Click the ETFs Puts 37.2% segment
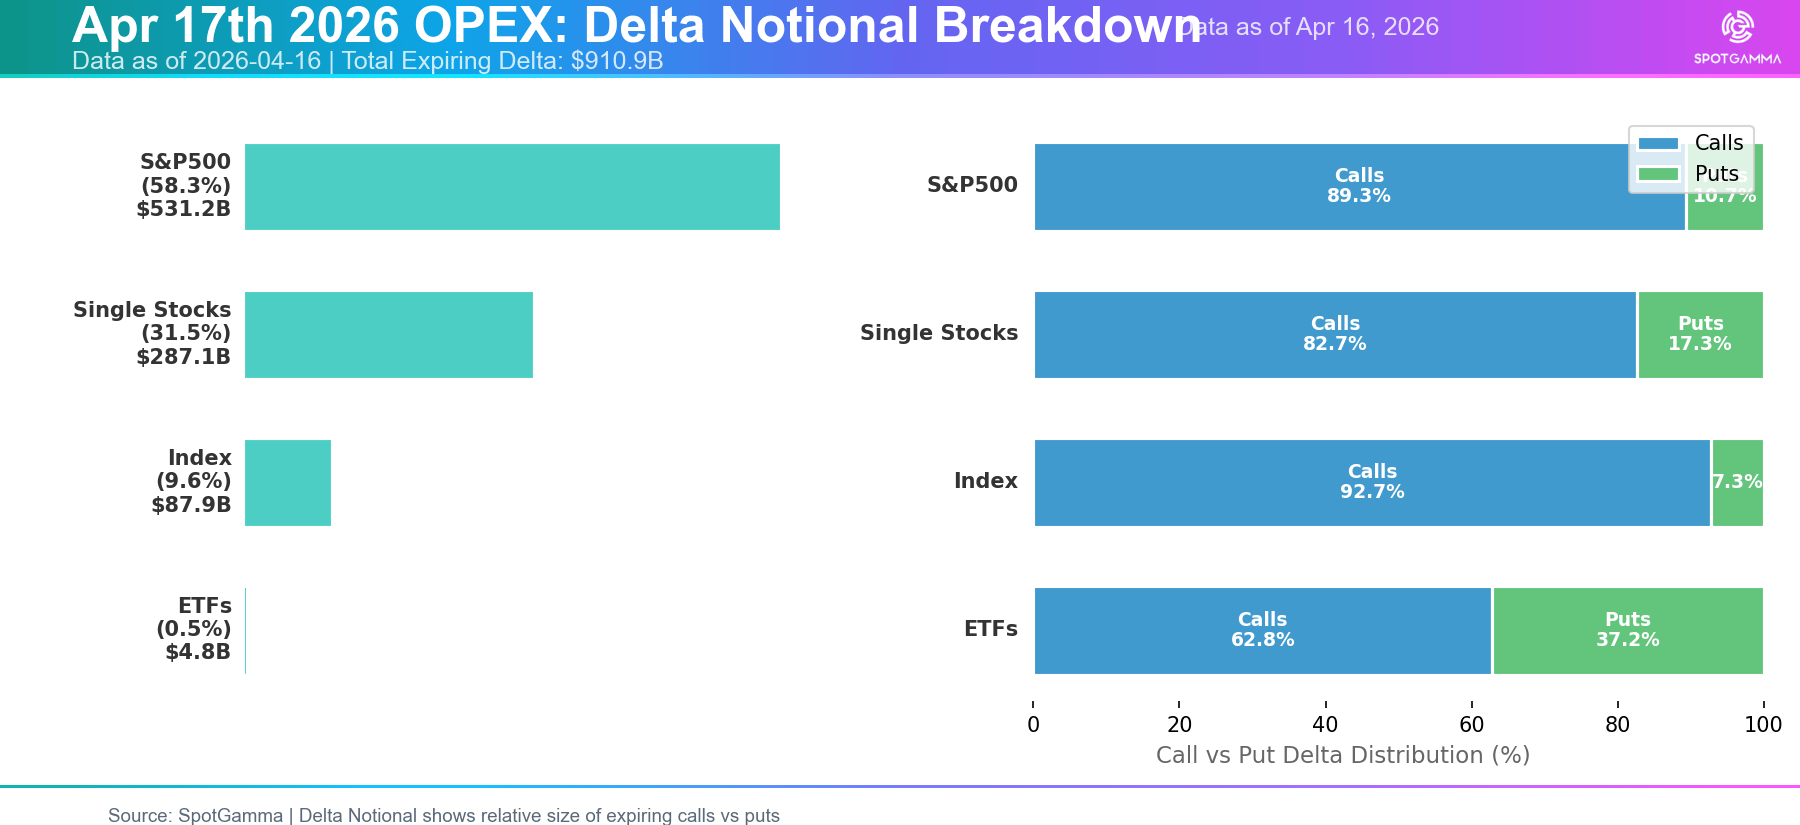The width and height of the screenshot is (1800, 825). [1628, 631]
